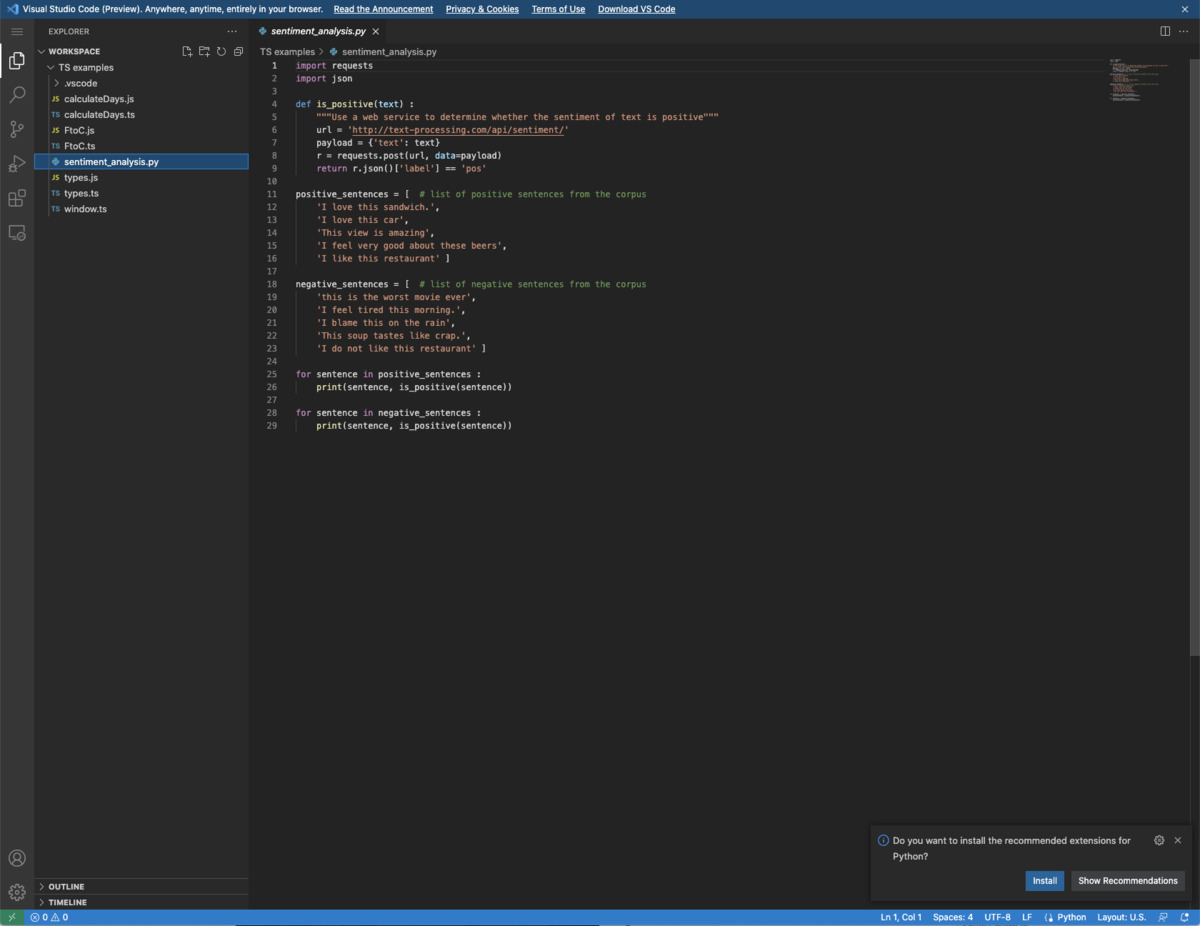
Task: Refresh the Explorer file list
Action: [221, 51]
